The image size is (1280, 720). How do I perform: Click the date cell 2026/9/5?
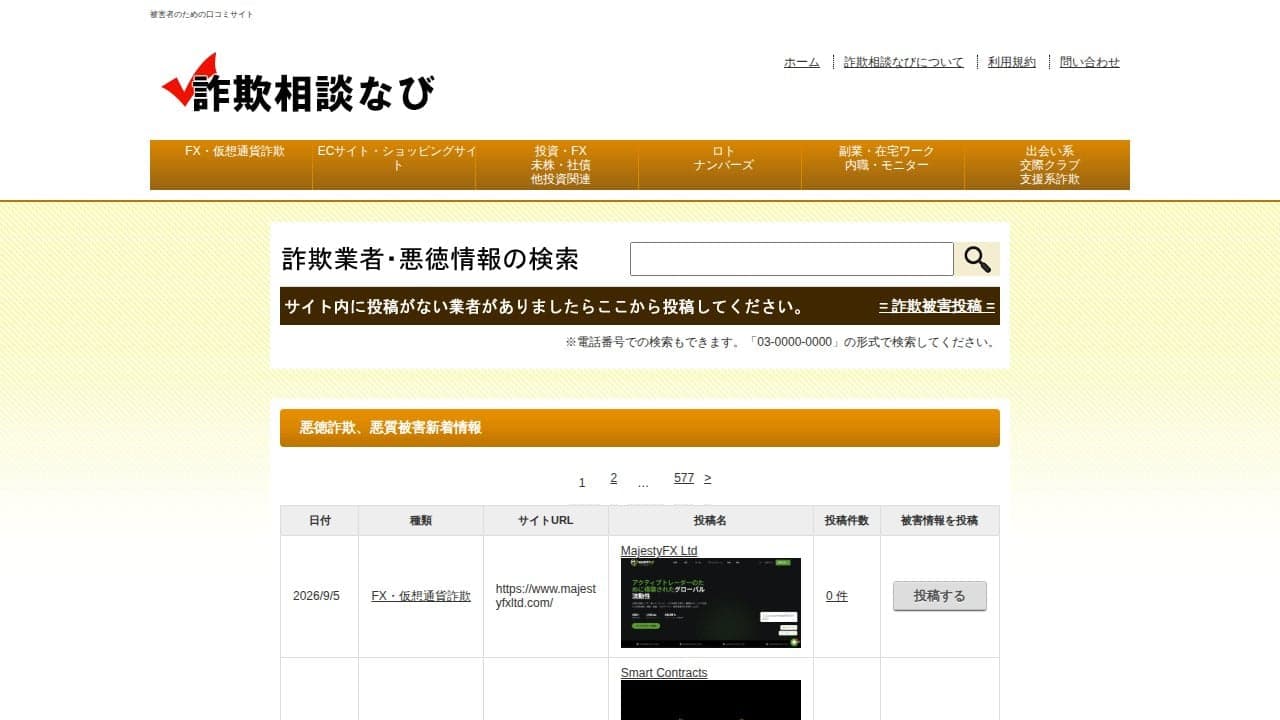(317, 596)
